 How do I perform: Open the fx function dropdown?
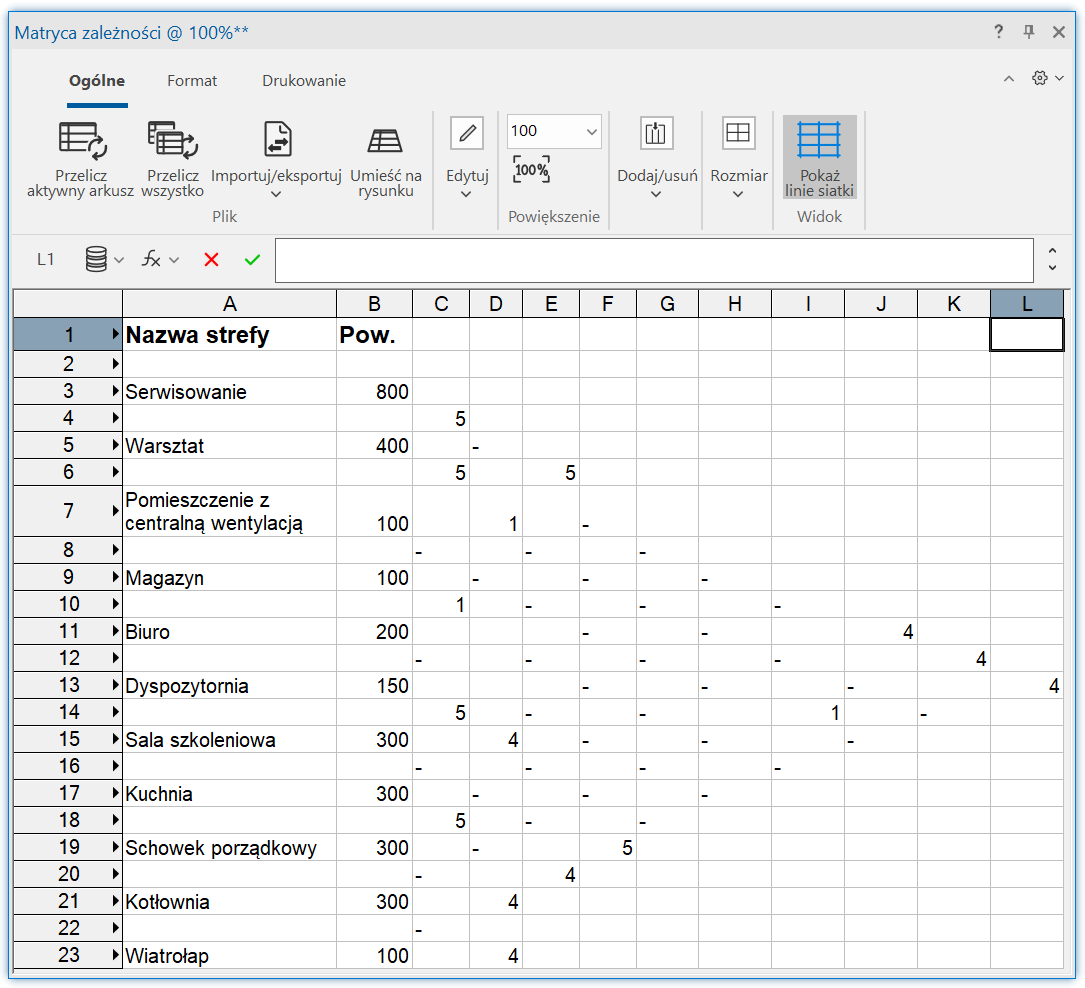[x=159, y=260]
